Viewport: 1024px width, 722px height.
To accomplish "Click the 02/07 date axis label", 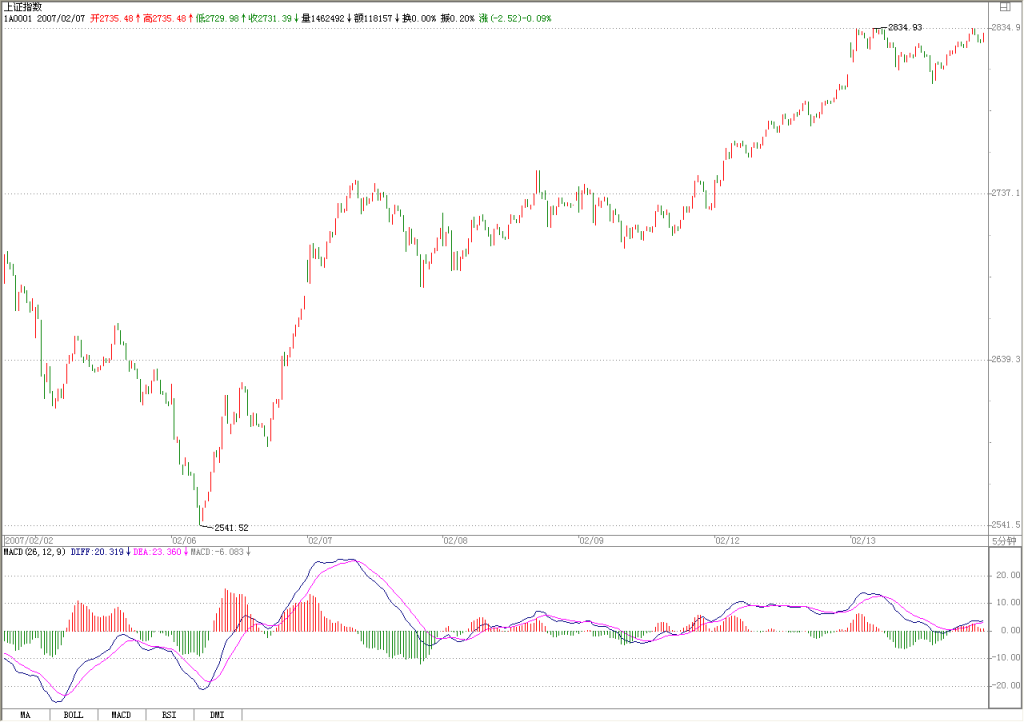I will pos(320,541).
